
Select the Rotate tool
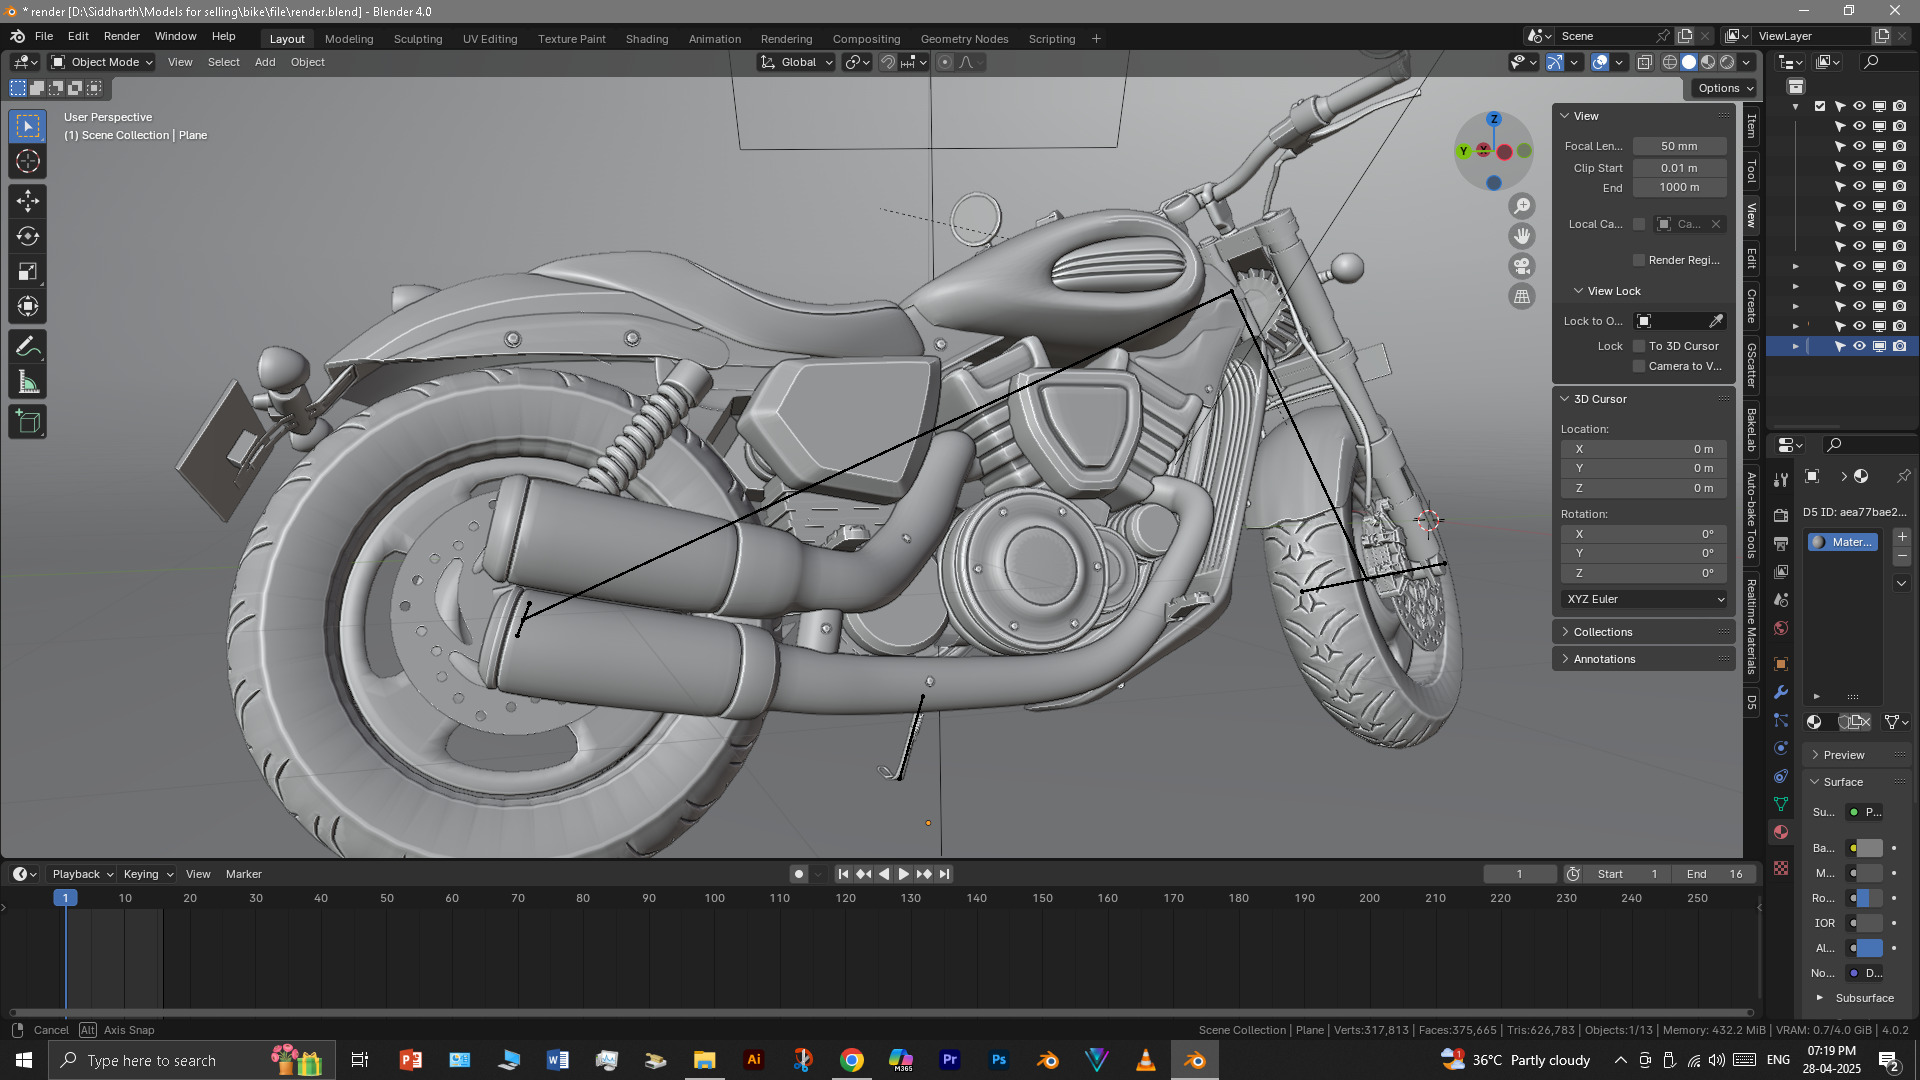[x=28, y=237]
